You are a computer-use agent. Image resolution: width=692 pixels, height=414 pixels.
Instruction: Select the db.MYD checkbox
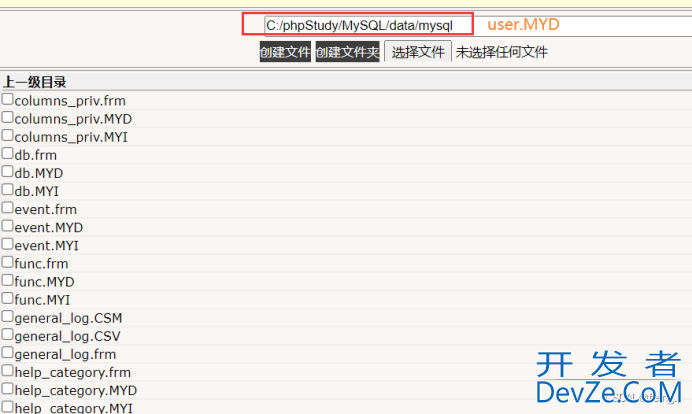(x=7, y=172)
